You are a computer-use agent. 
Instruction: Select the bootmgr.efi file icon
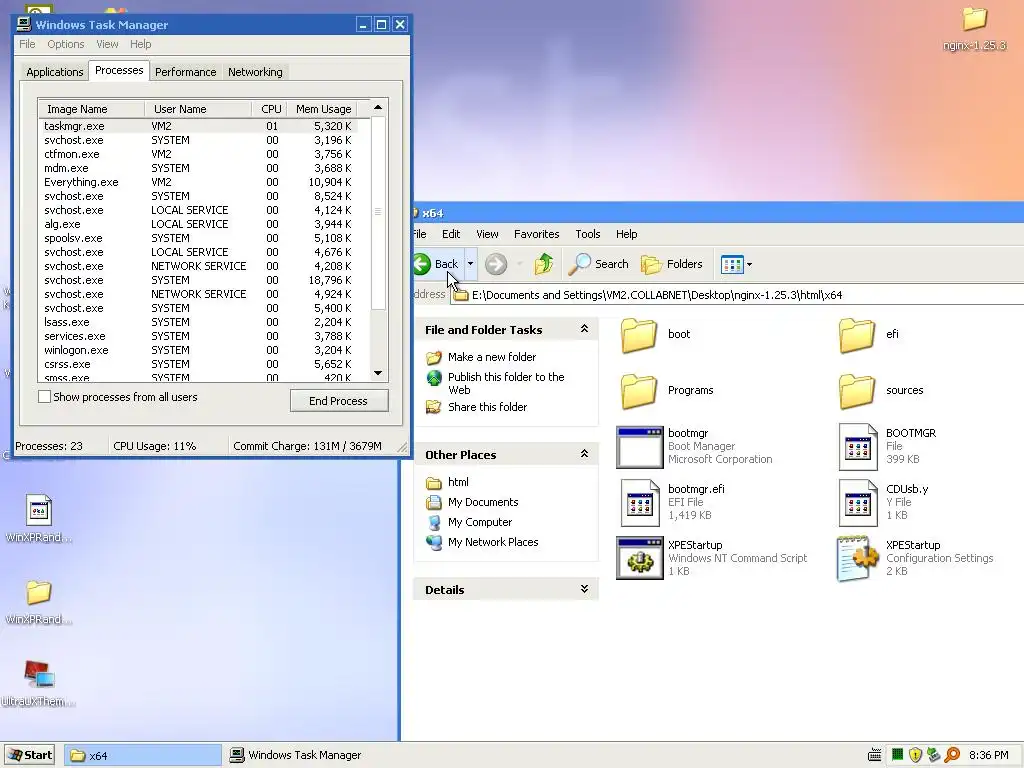click(x=639, y=504)
